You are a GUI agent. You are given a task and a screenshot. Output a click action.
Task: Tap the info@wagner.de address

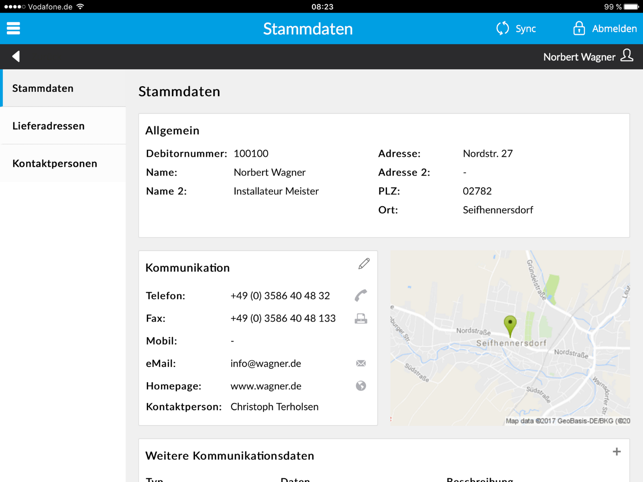click(266, 363)
